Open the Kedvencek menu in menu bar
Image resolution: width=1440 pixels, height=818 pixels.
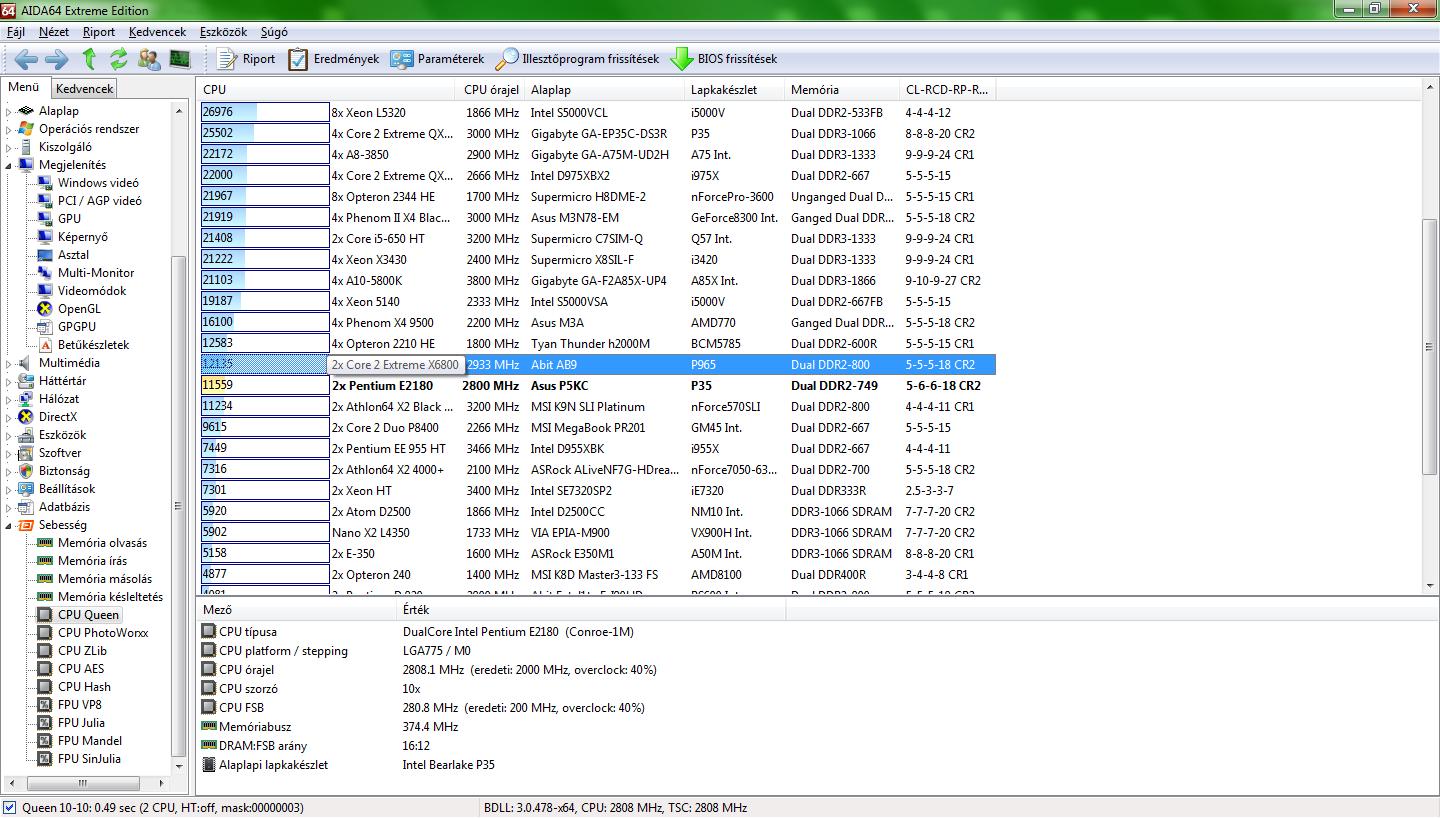click(x=157, y=32)
